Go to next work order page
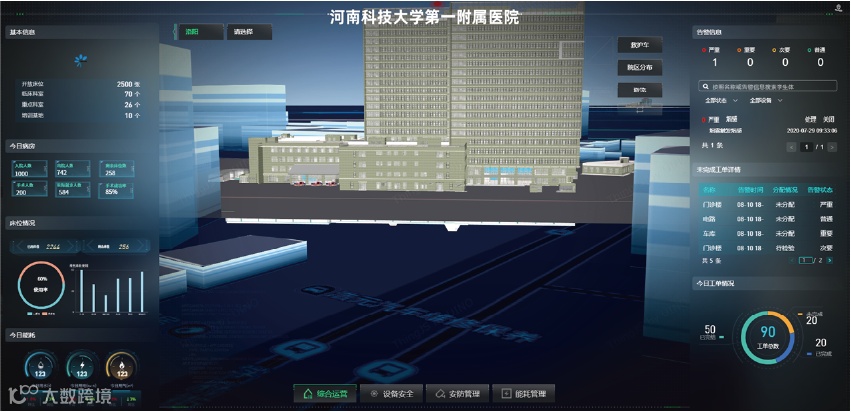The height and width of the screenshot is (412, 851). coord(830,261)
